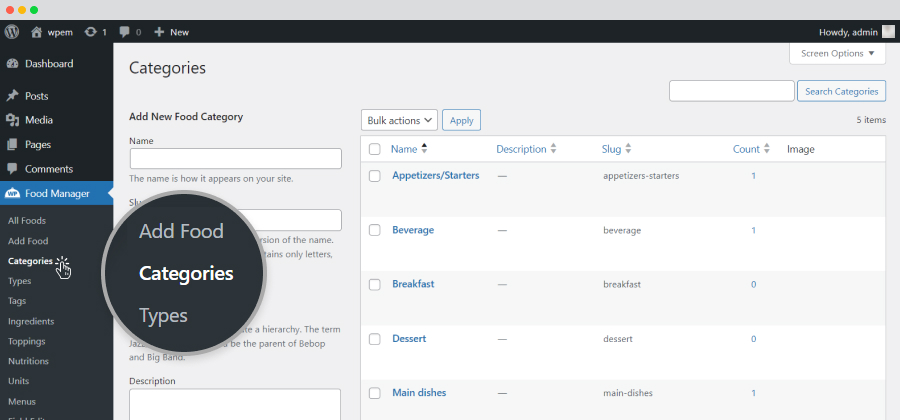This screenshot has width=900, height=420.
Task: Click the Description column sort arrows
Action: point(553,149)
